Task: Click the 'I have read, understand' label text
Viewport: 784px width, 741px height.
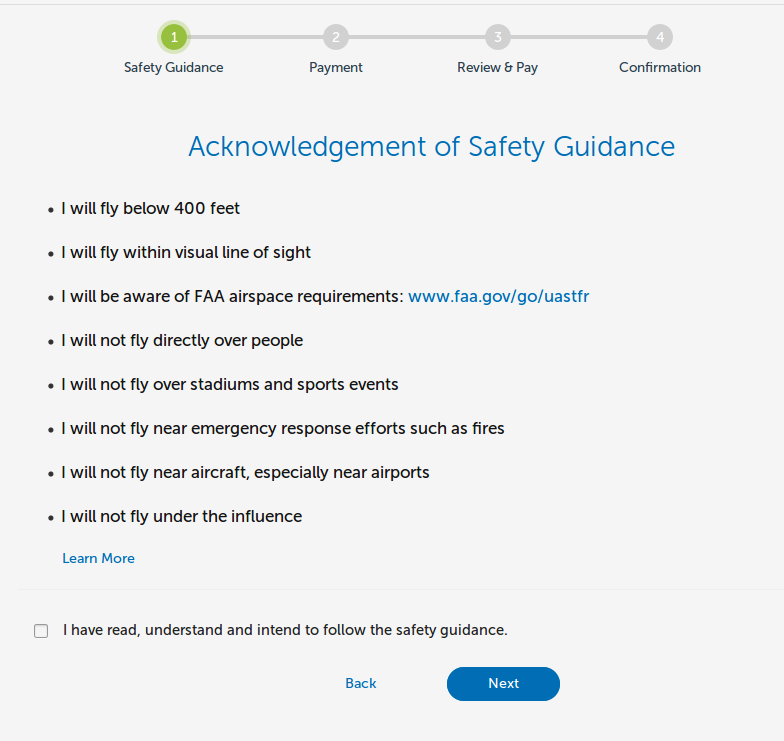Action: coord(285,630)
